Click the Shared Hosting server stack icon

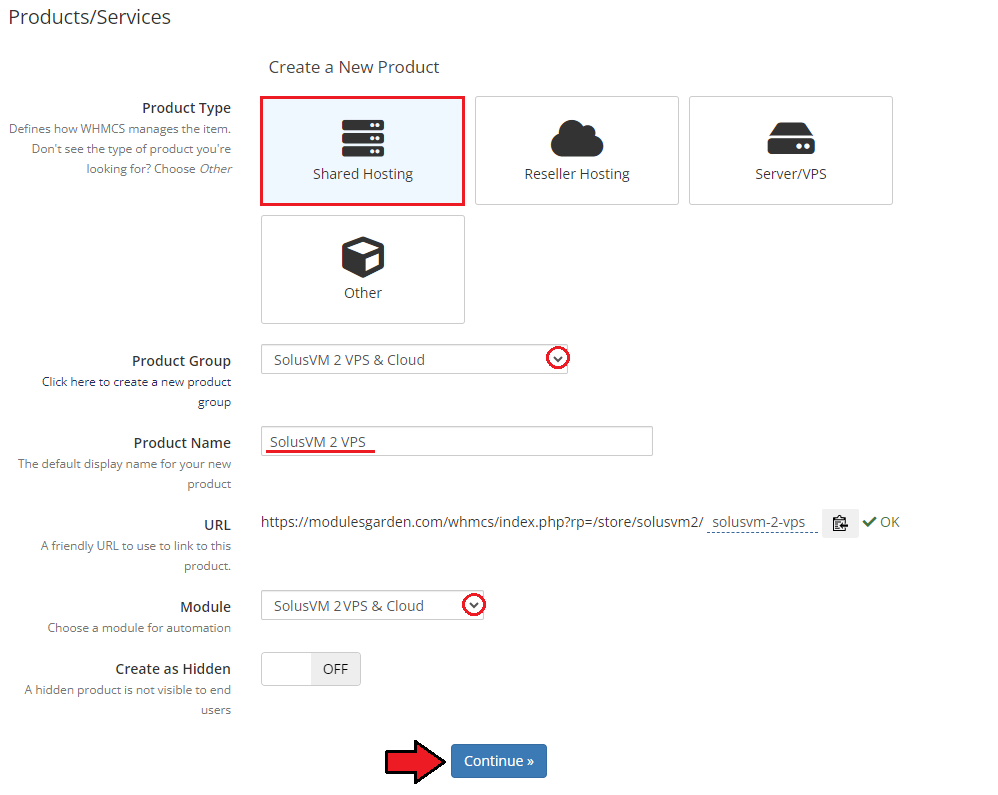tap(363, 138)
